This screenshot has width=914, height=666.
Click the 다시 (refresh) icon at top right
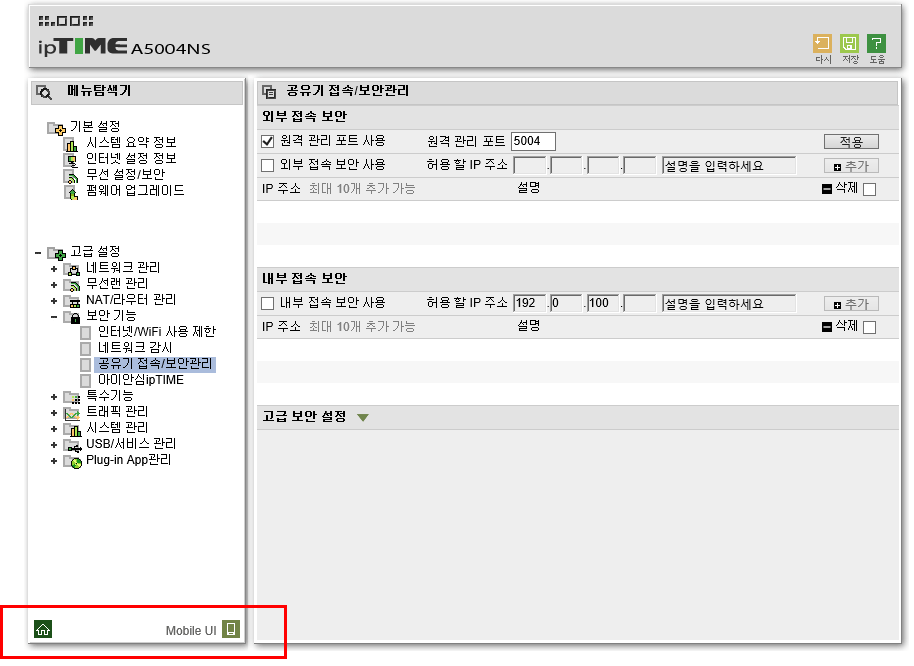pyautogui.click(x=822, y=44)
